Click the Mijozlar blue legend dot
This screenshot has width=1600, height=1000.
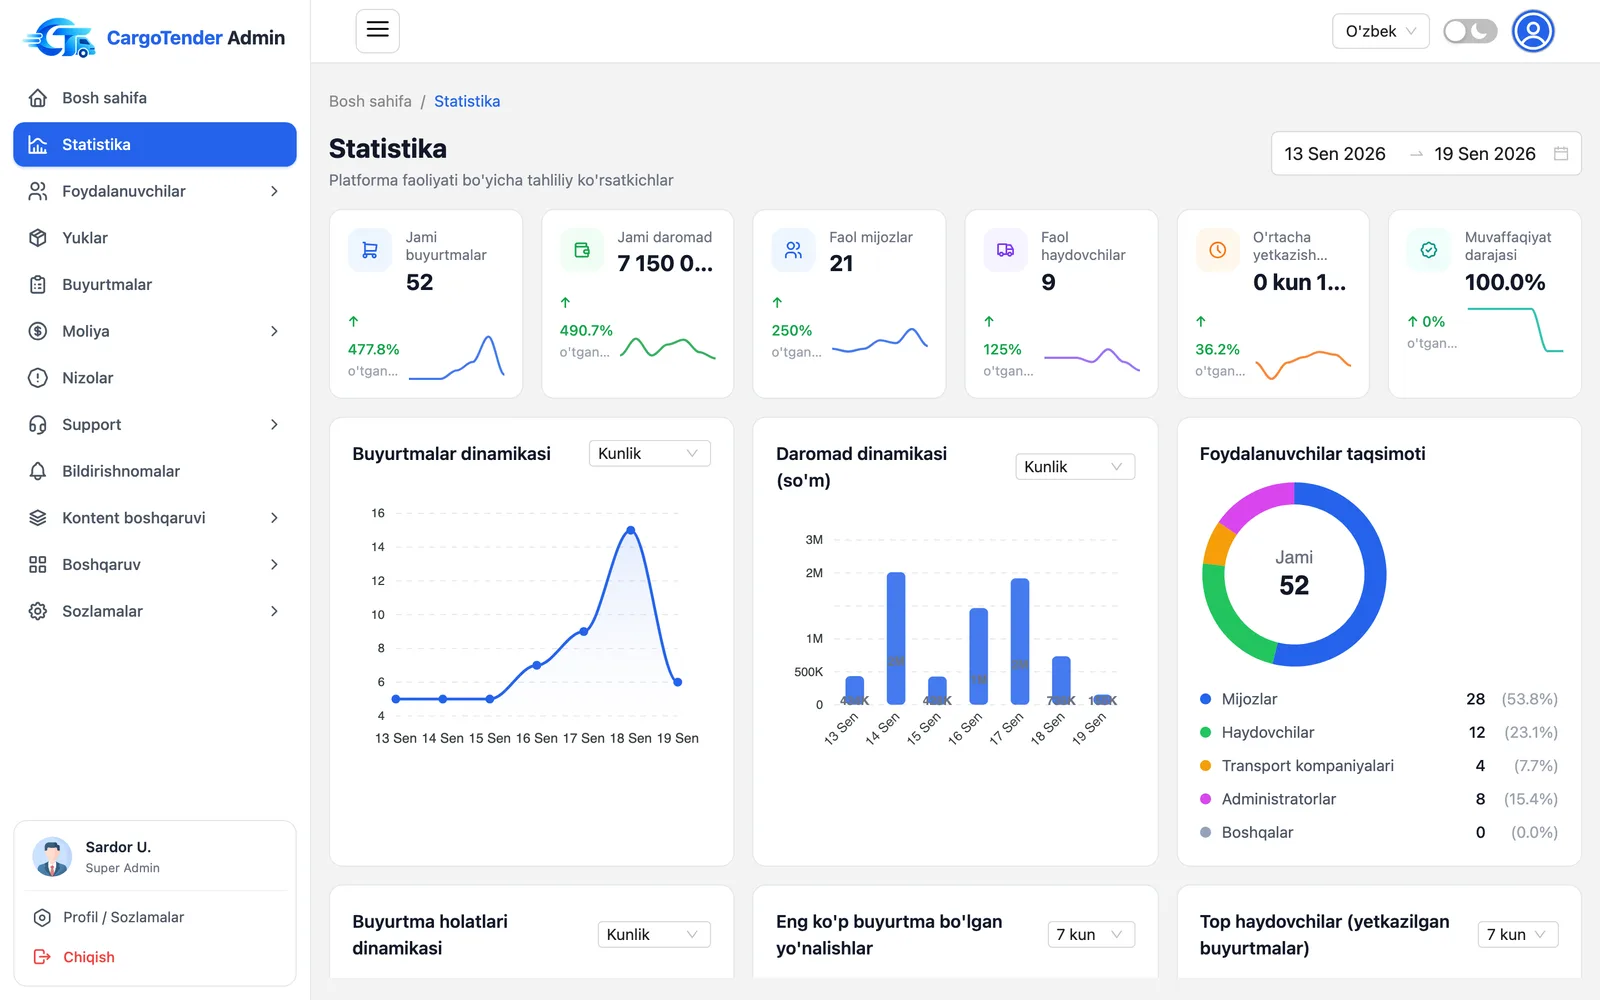1206,699
